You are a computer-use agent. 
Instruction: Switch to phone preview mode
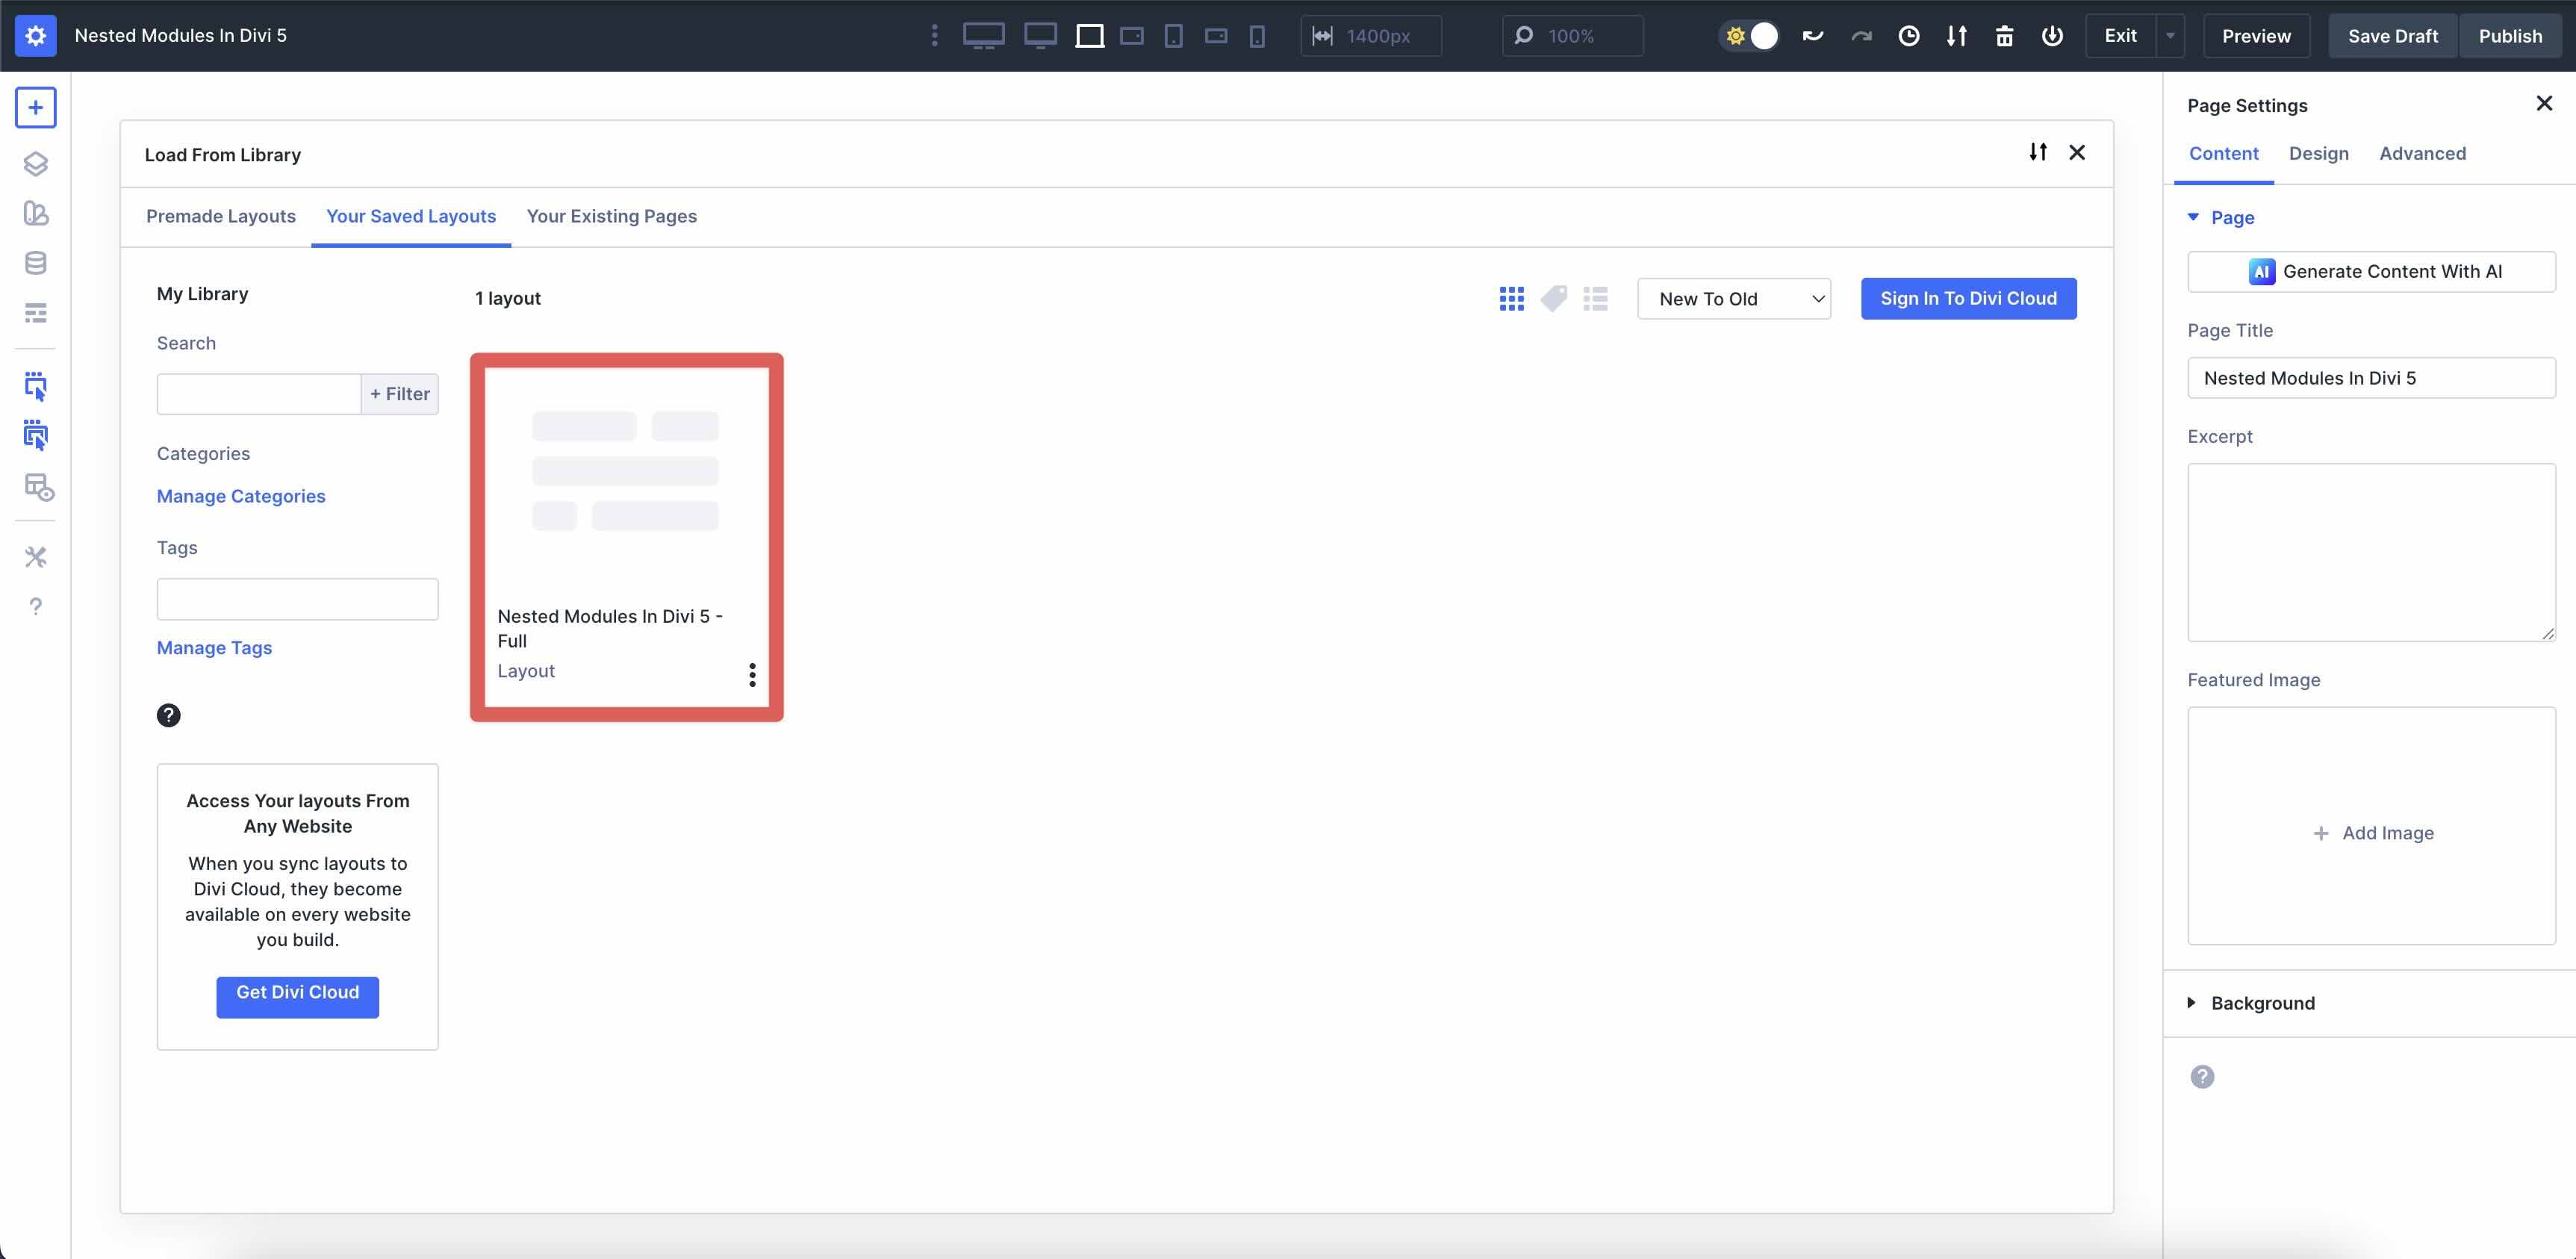tap(1257, 35)
